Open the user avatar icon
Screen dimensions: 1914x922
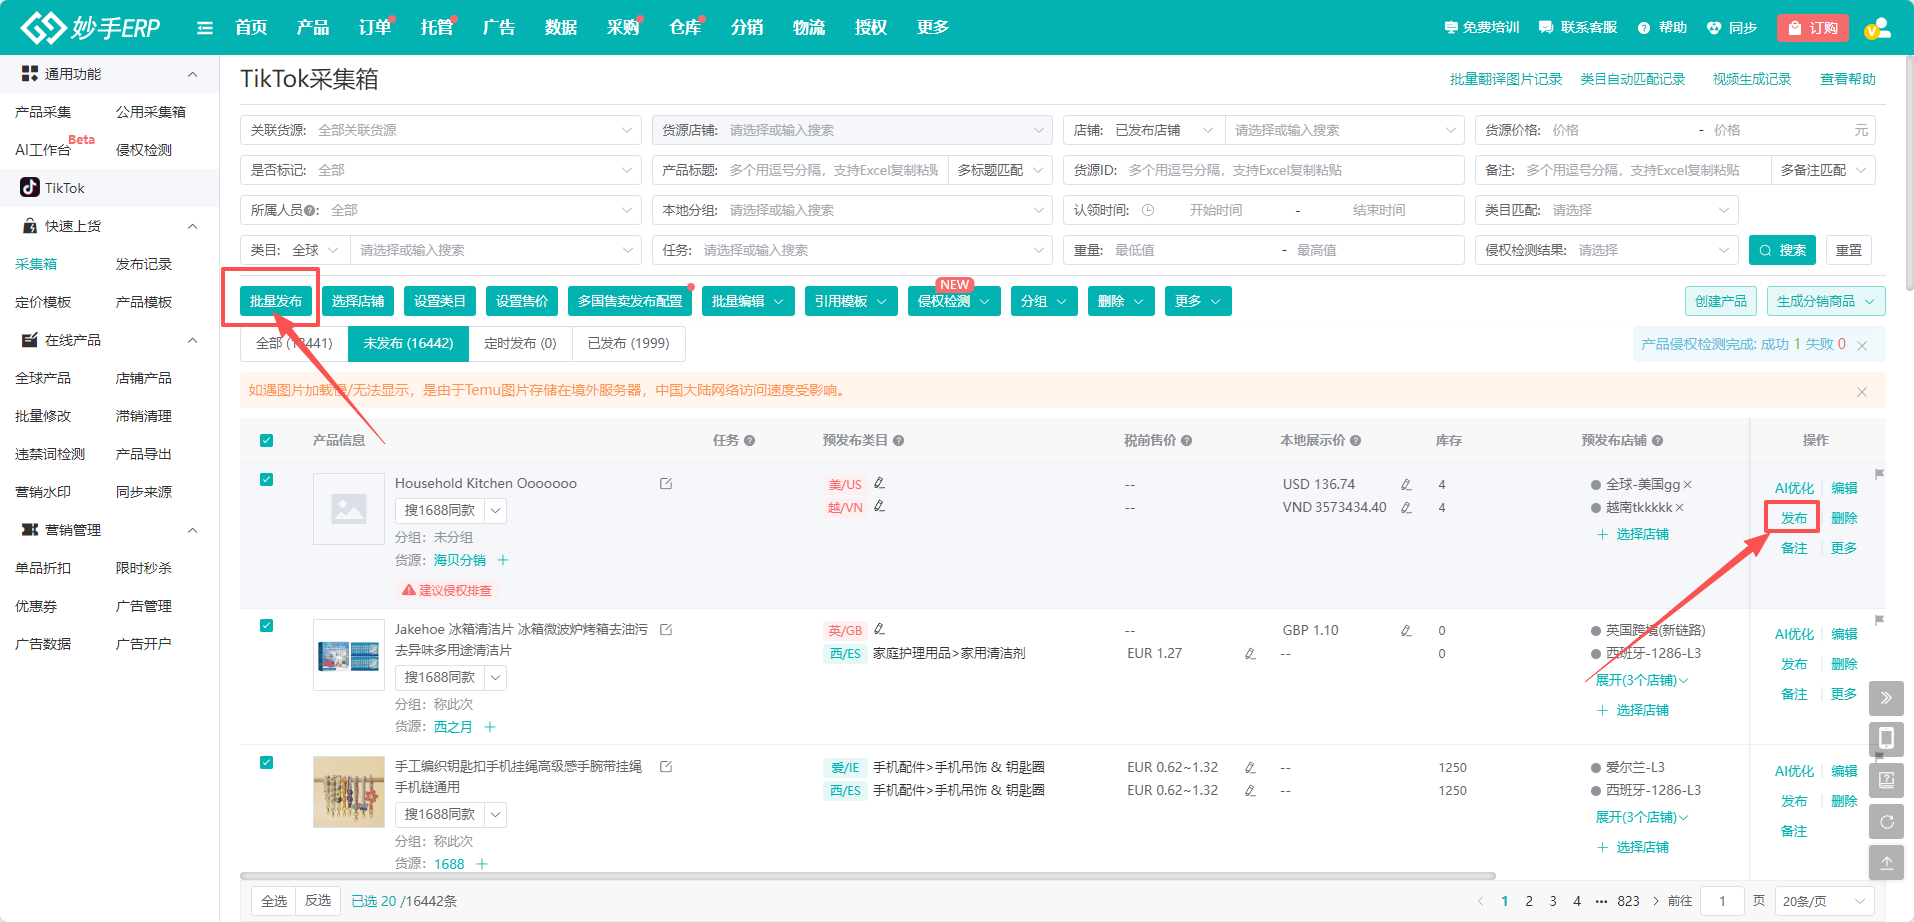pos(1877,28)
